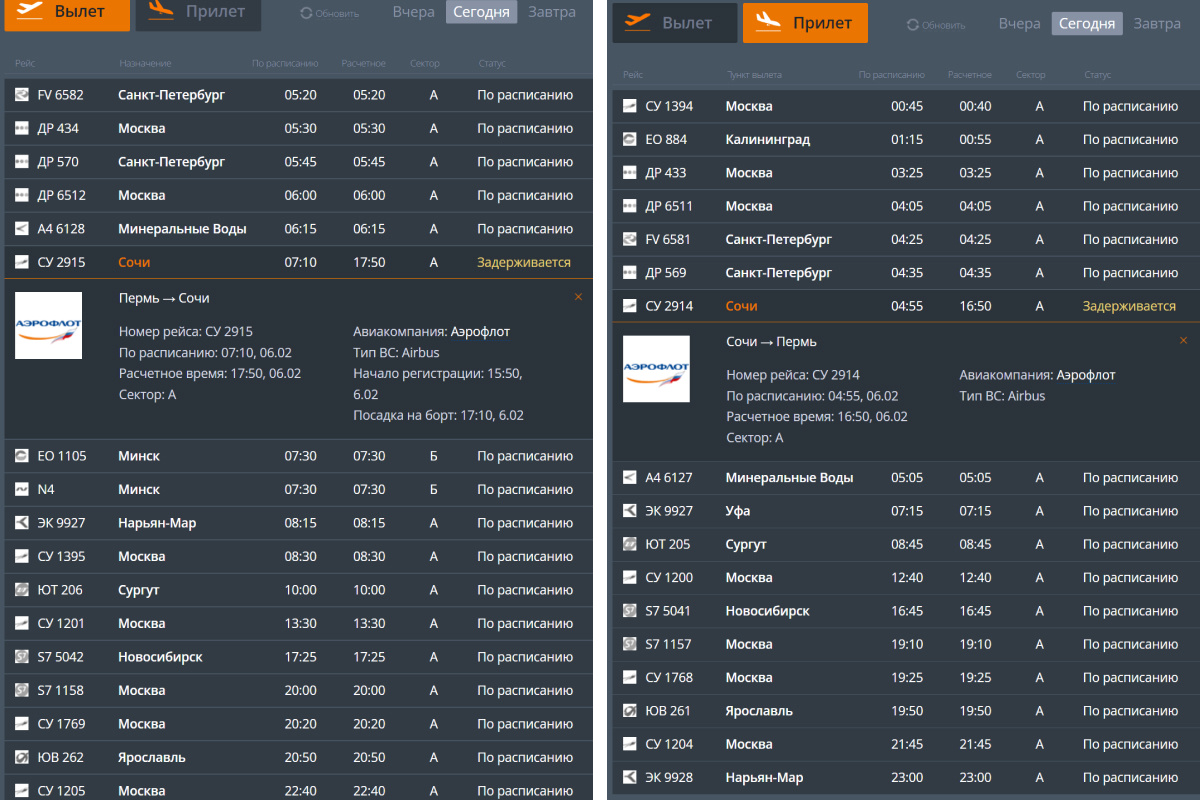This screenshot has height=800, width=1200.
Task: Click the Аэрофлот logo in Сочи → Пермь details
Action: [x=656, y=369]
